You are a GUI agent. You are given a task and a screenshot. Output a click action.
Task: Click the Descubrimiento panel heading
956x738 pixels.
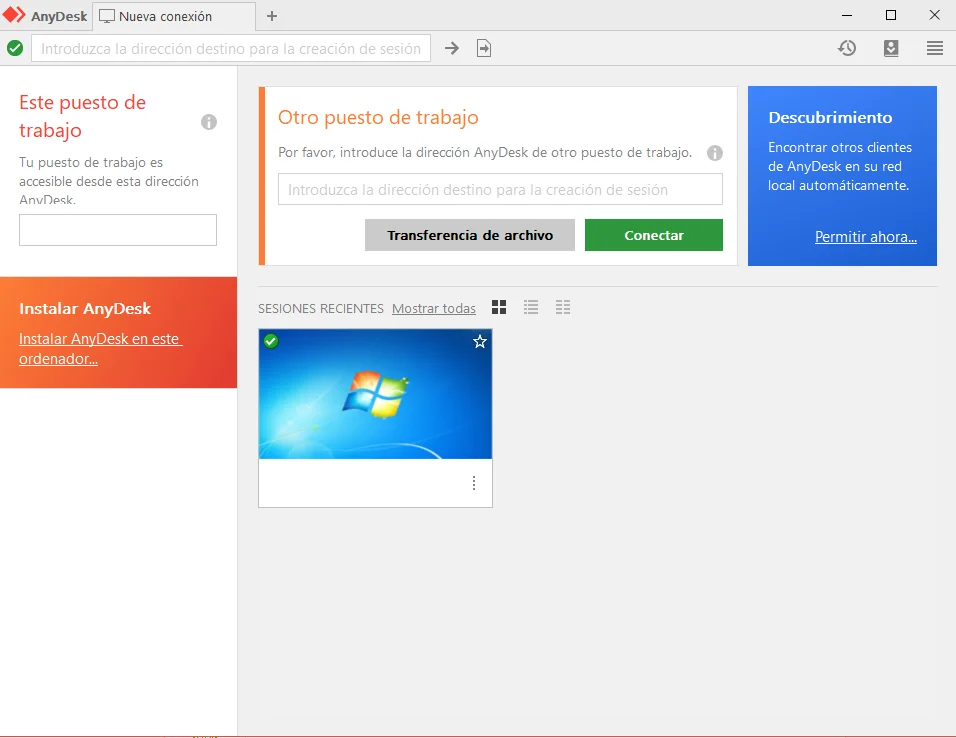tap(830, 117)
